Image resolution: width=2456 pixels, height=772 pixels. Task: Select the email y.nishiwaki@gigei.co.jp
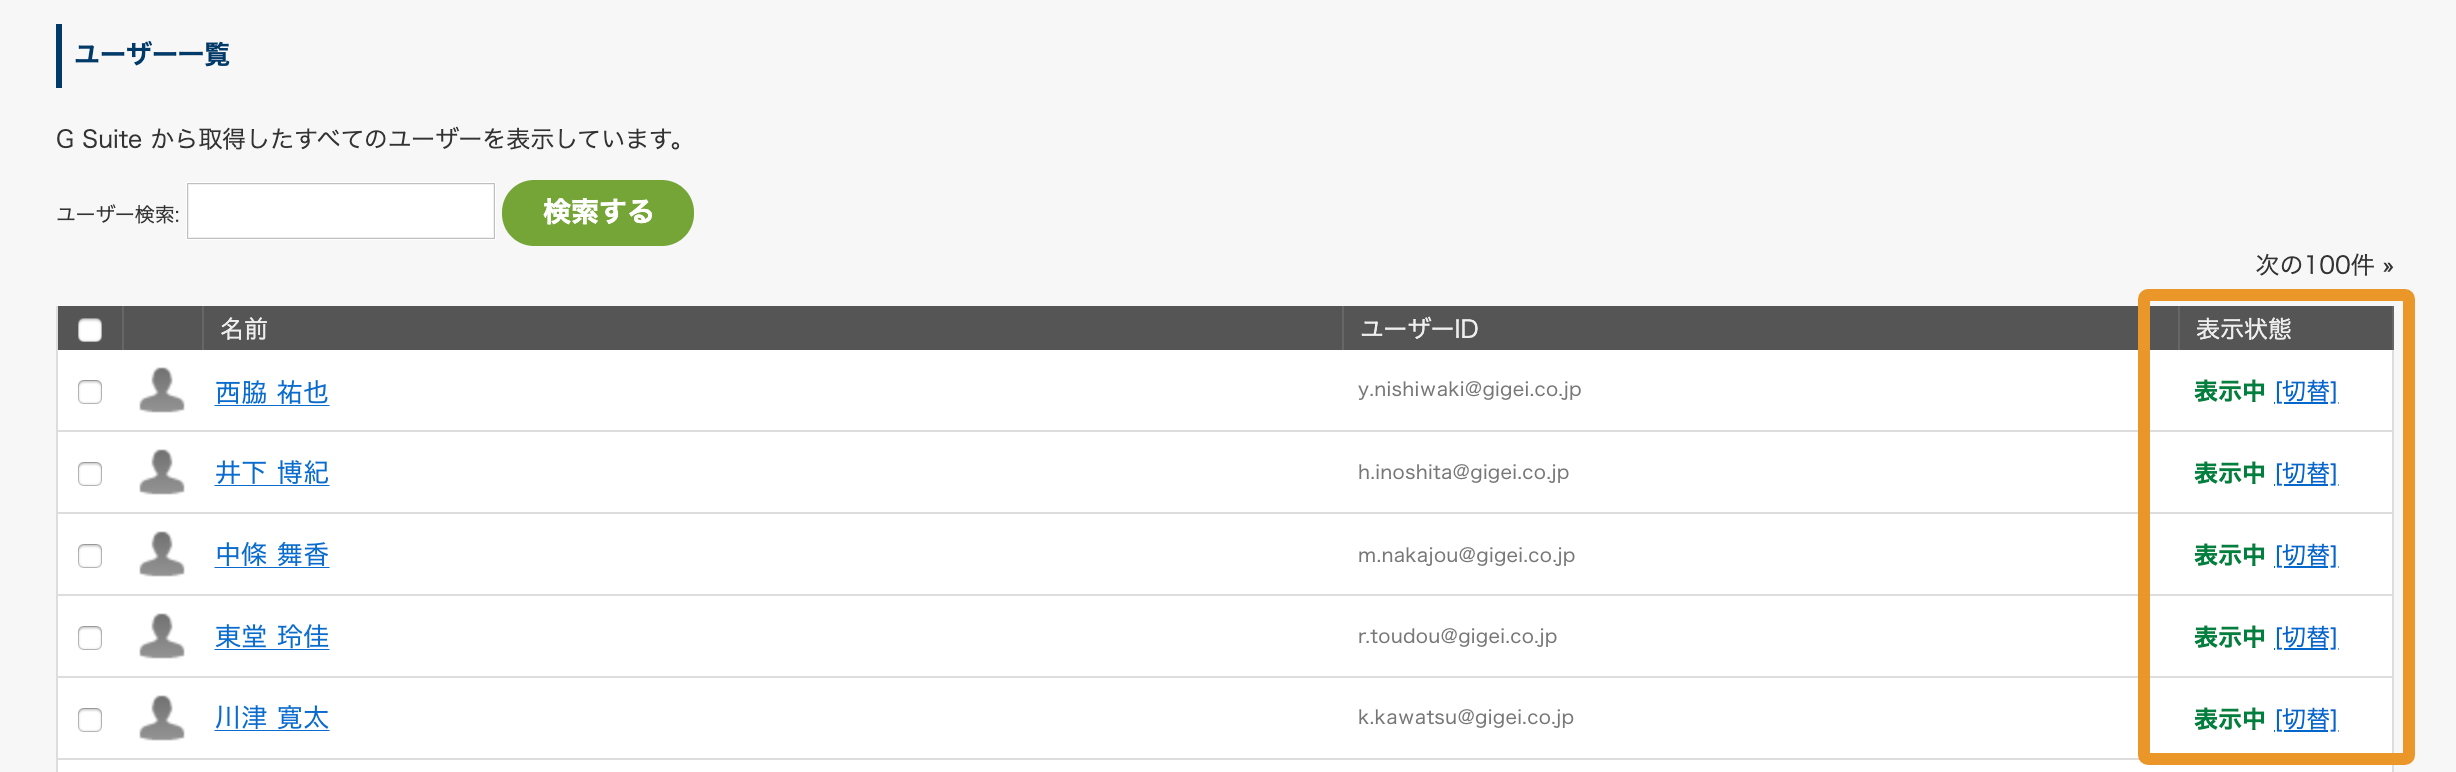click(x=1469, y=390)
